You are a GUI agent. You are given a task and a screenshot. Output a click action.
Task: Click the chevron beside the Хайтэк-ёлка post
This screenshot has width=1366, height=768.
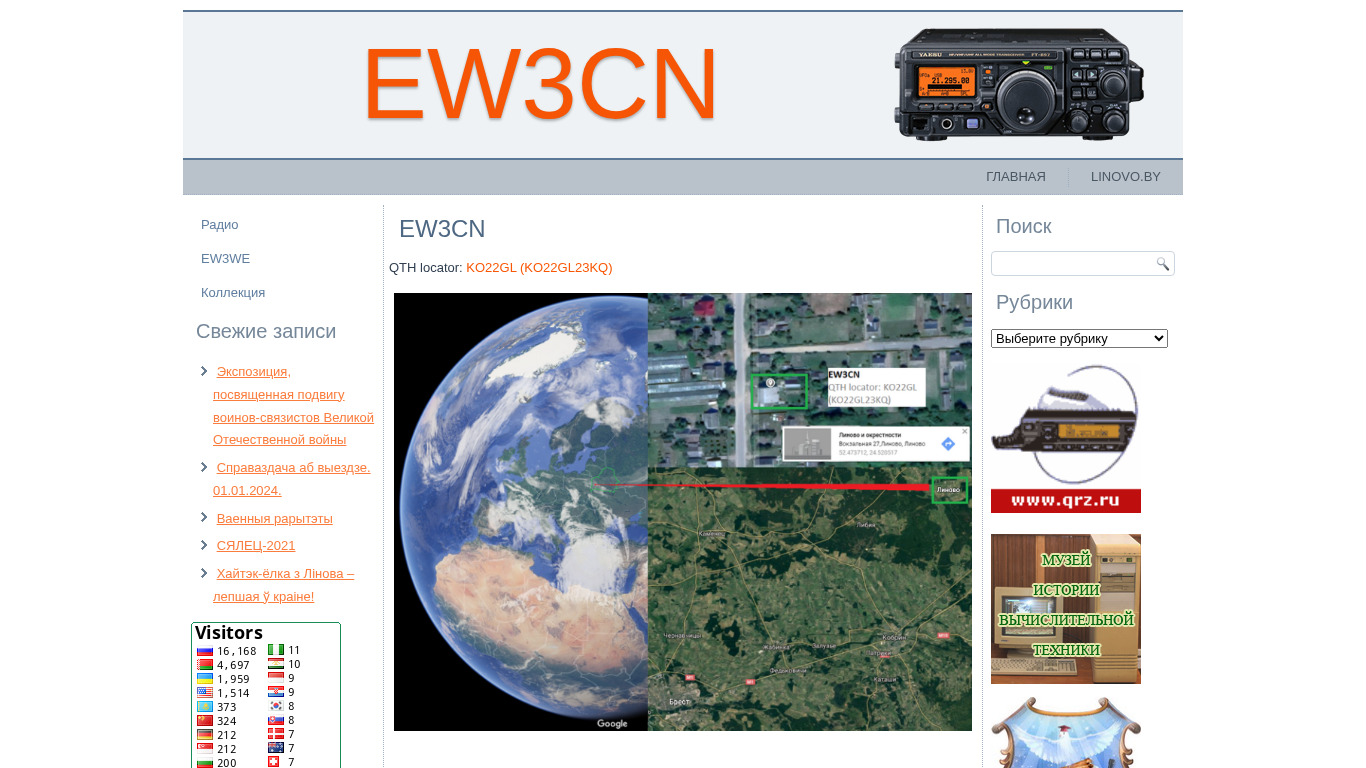click(204, 573)
